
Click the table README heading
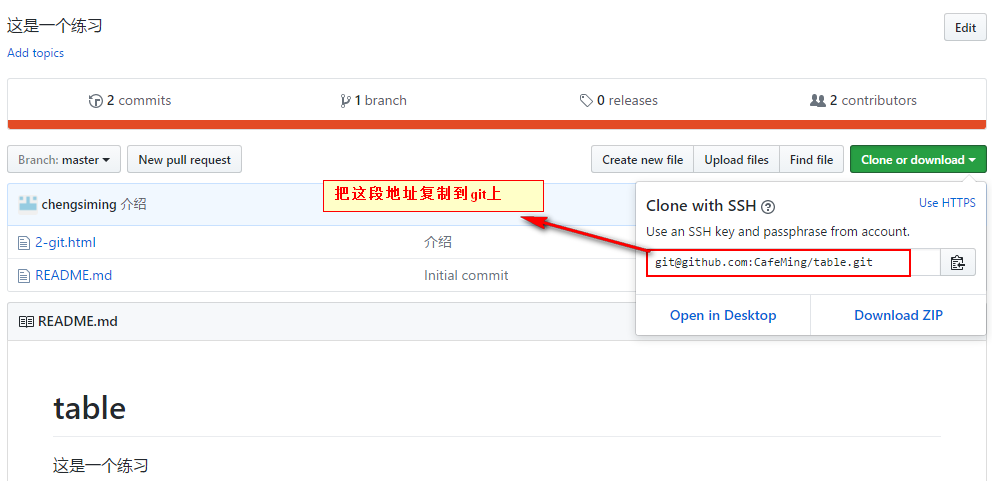point(89,408)
